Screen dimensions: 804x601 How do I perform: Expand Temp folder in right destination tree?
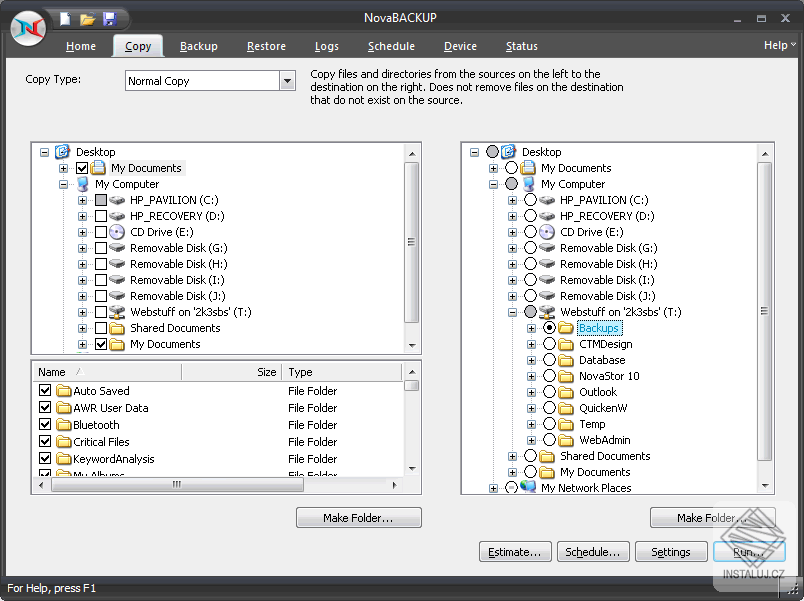point(531,425)
